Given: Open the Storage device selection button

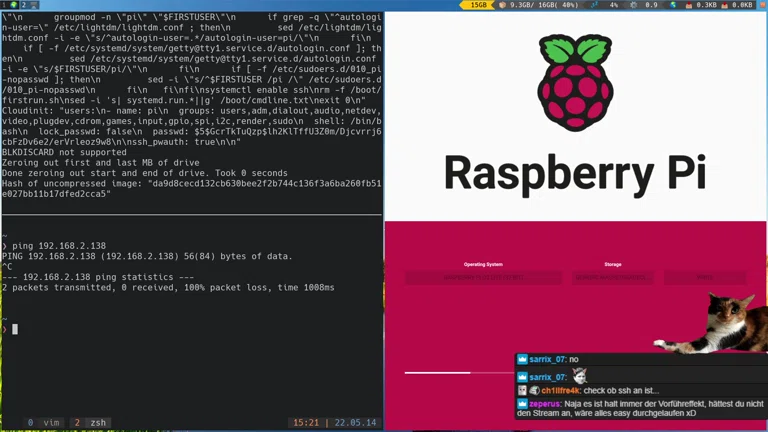Looking at the screenshot, I should (612, 277).
